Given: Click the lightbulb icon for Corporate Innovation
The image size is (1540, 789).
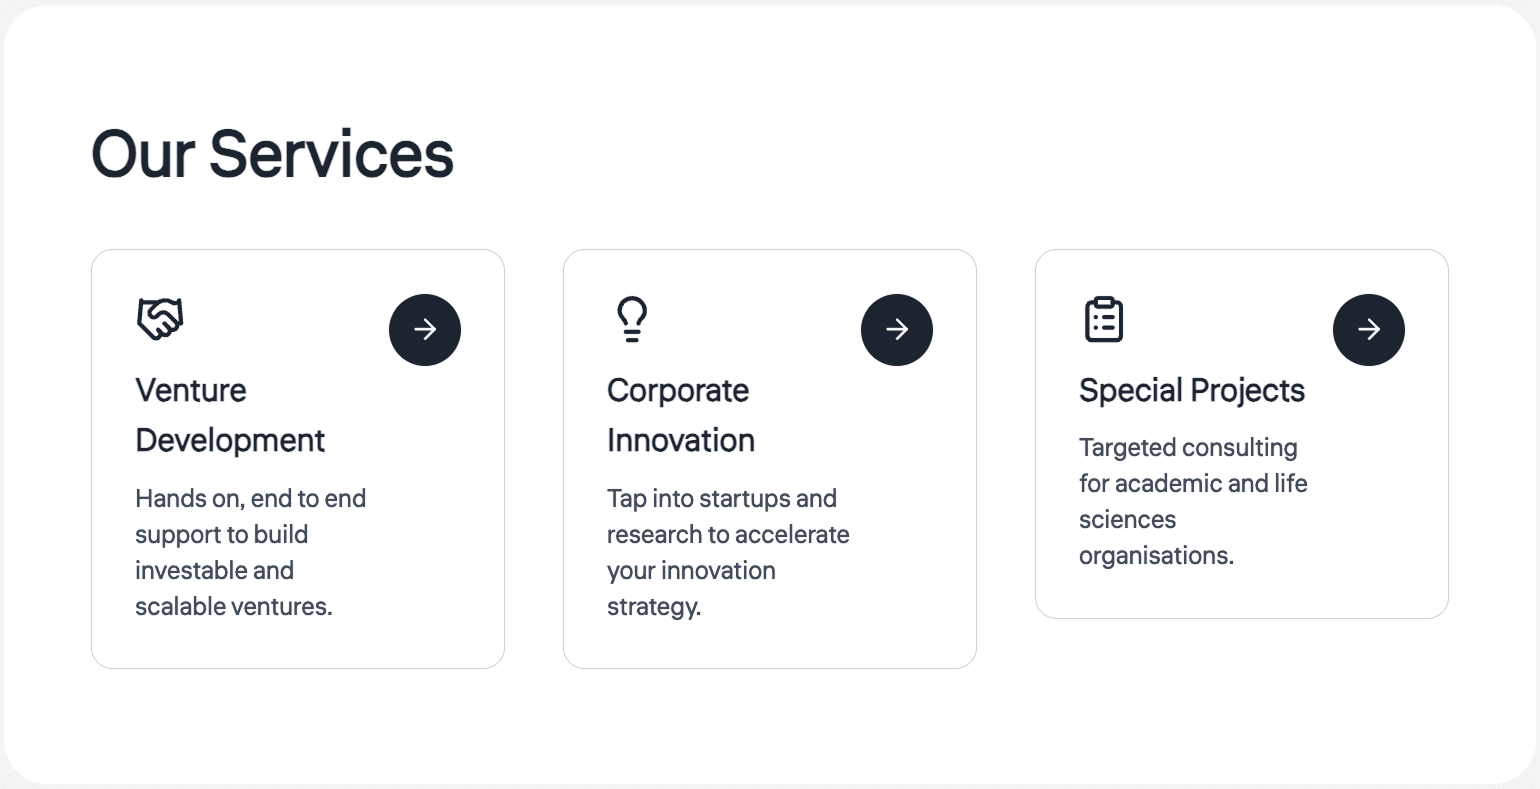Looking at the screenshot, I should [632, 319].
